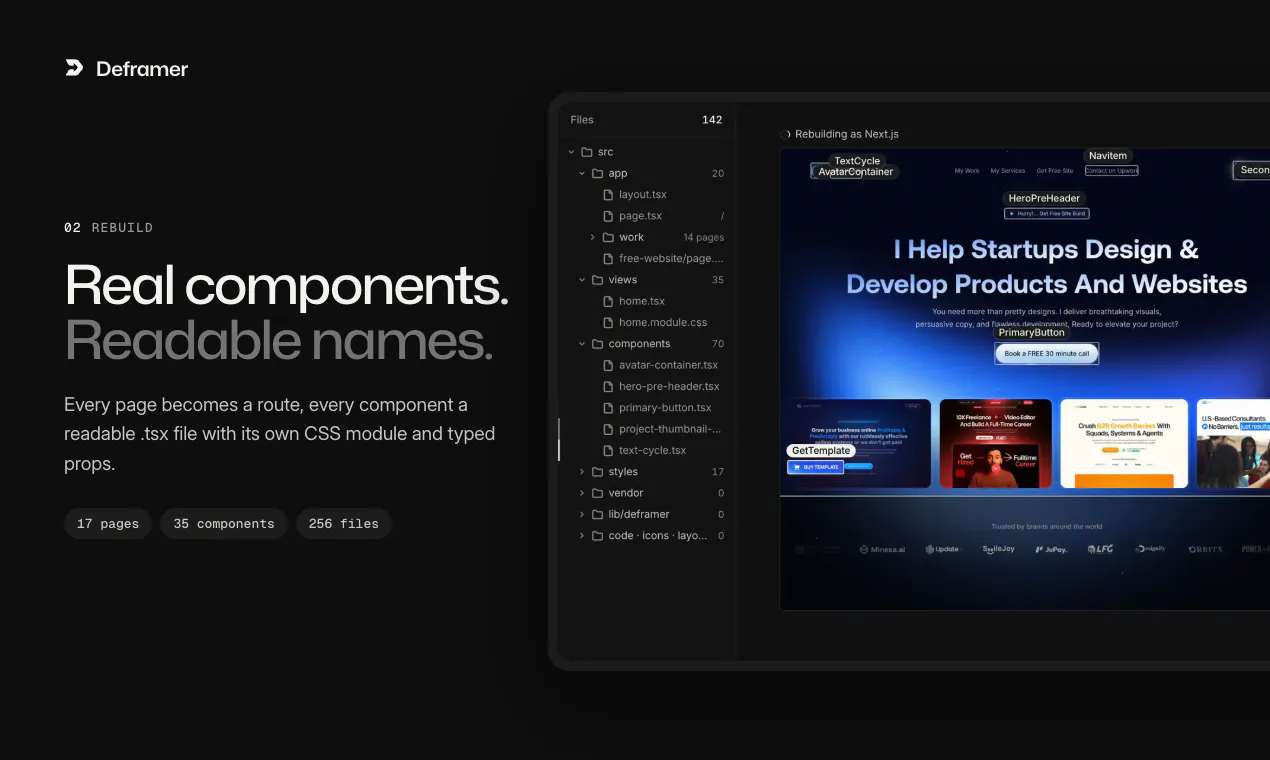Click the 17 pages pill
Image resolution: width=1270 pixels, height=760 pixels.
pyautogui.click(x=108, y=524)
